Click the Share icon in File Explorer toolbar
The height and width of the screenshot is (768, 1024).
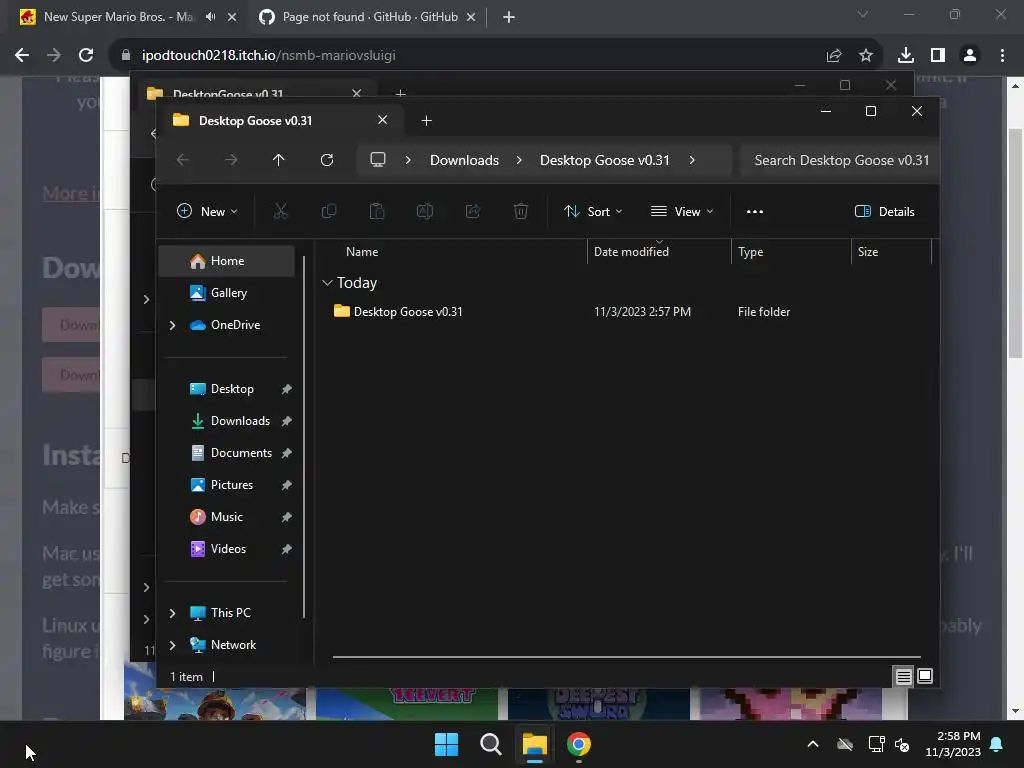click(x=473, y=211)
